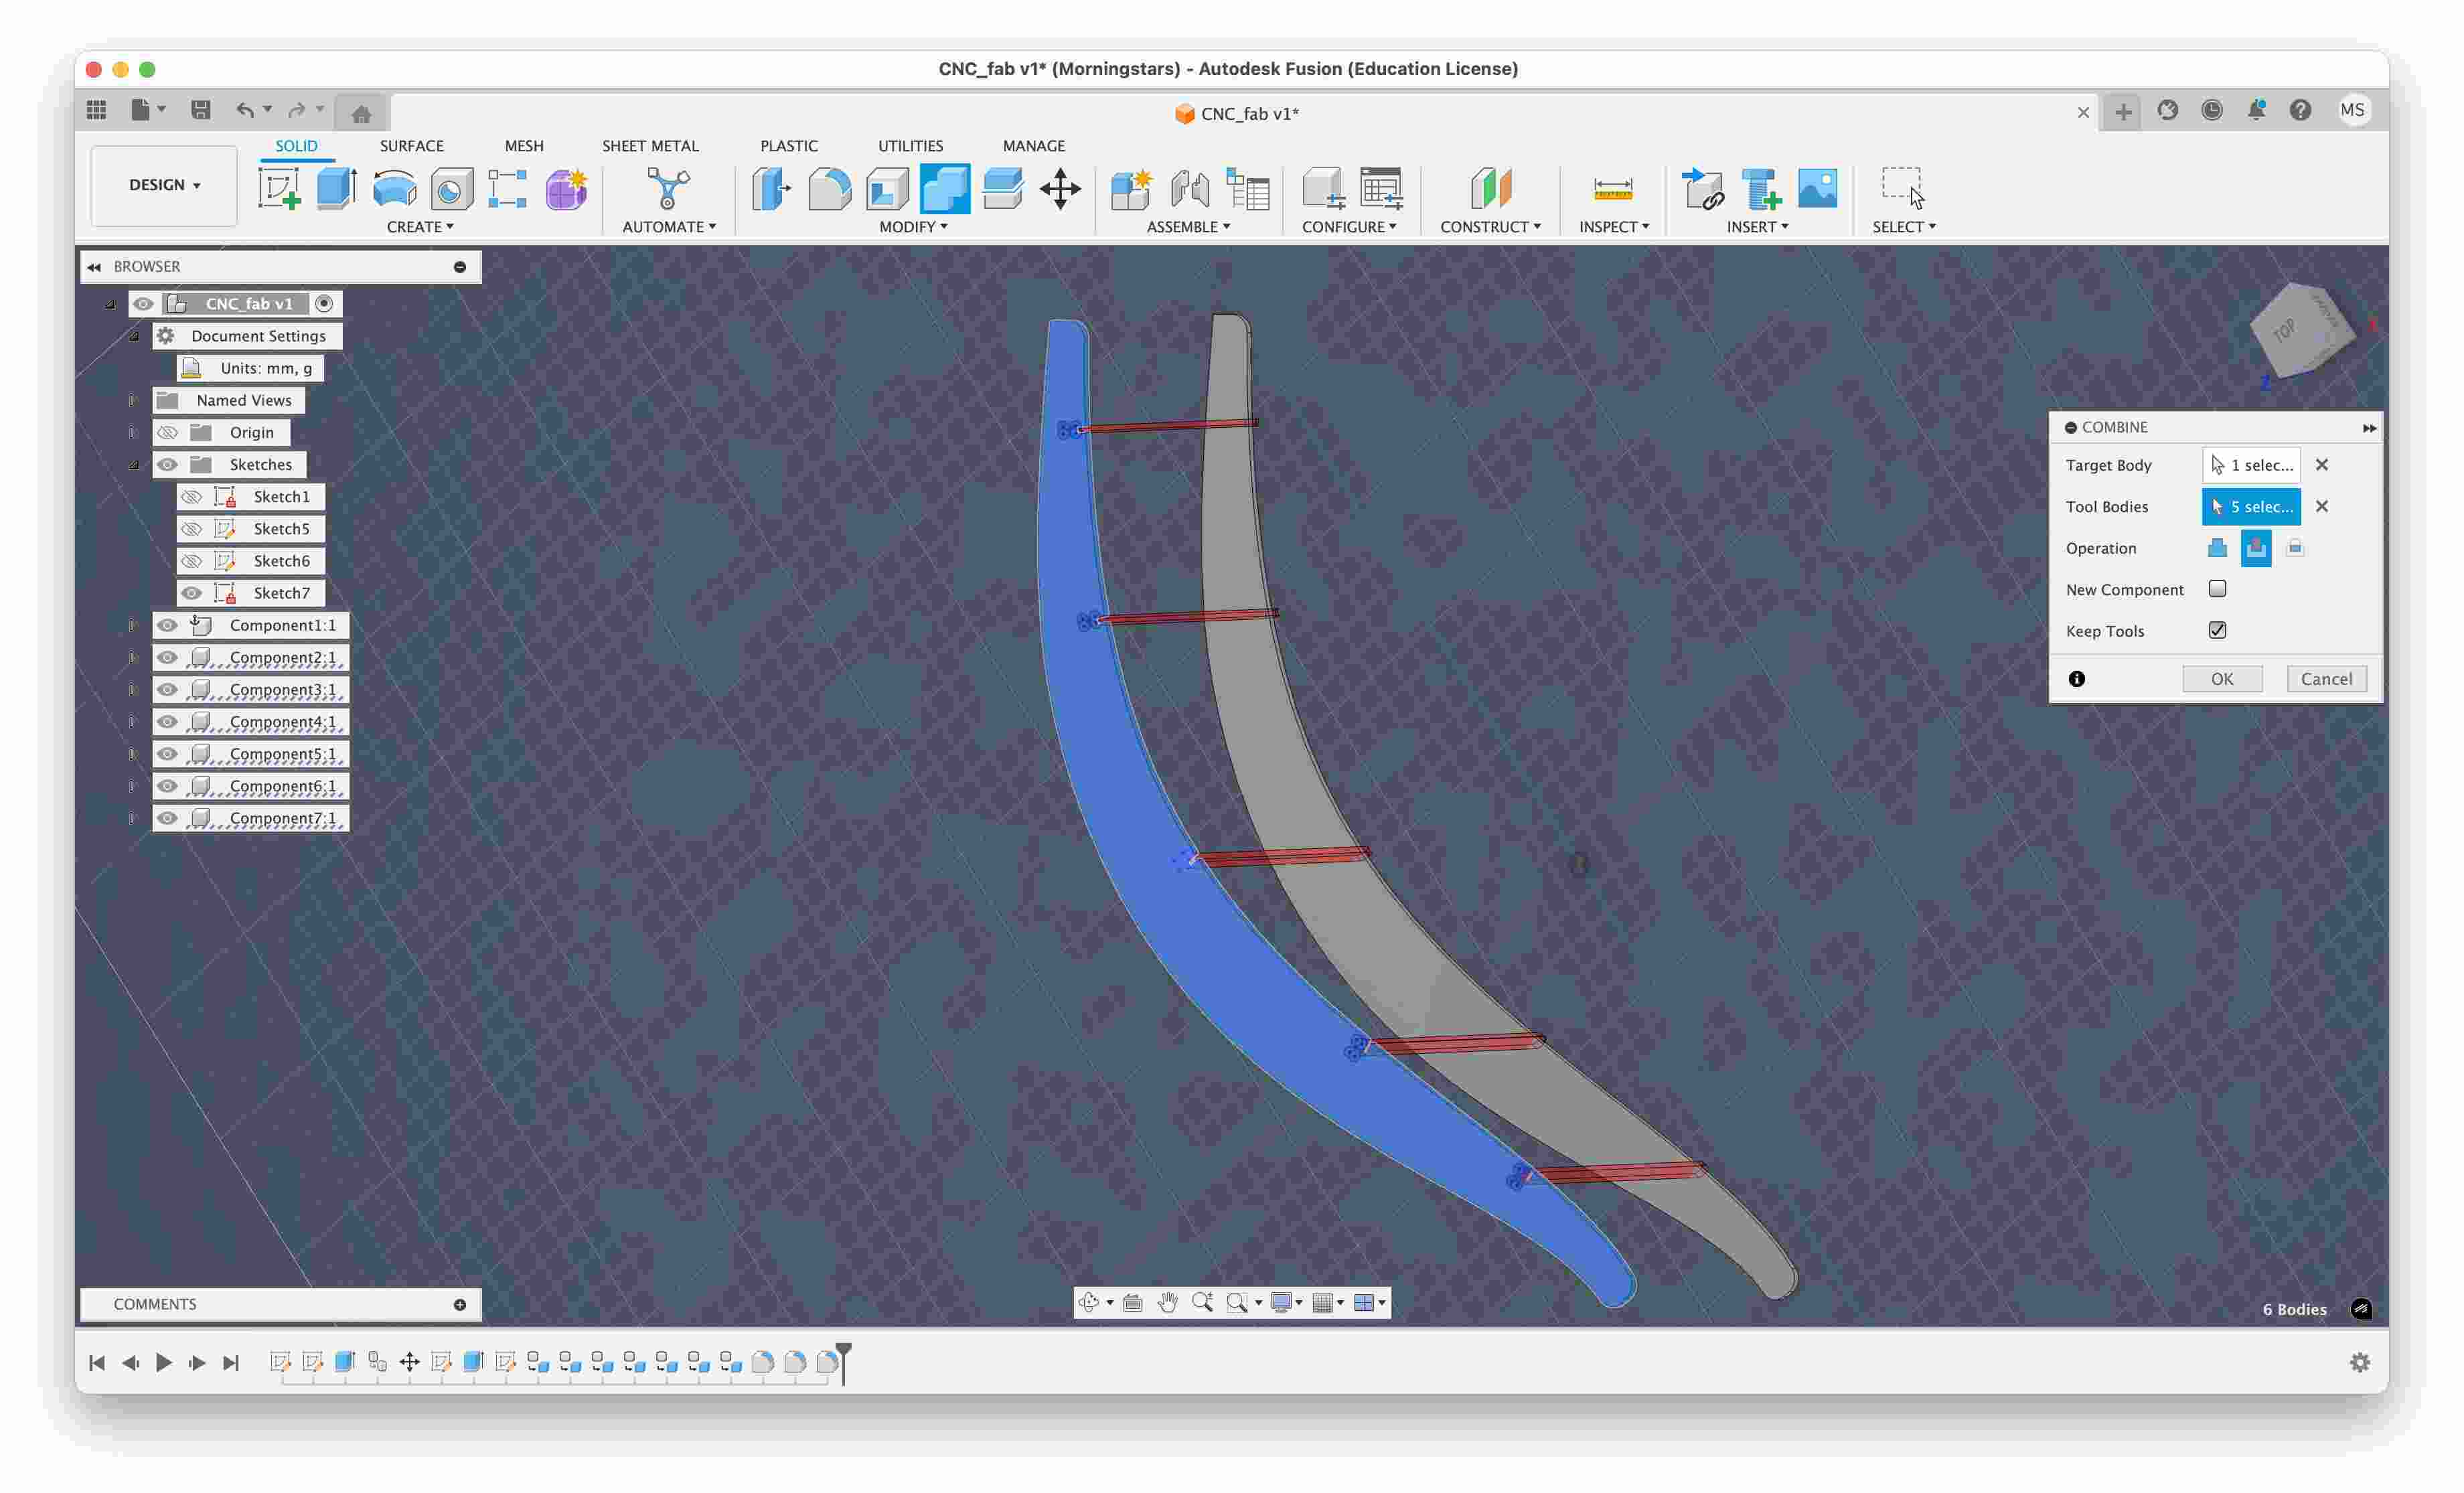Viewport: 2464px width, 1493px height.
Task: Select the Offset Plane construct tool
Action: [1490, 188]
